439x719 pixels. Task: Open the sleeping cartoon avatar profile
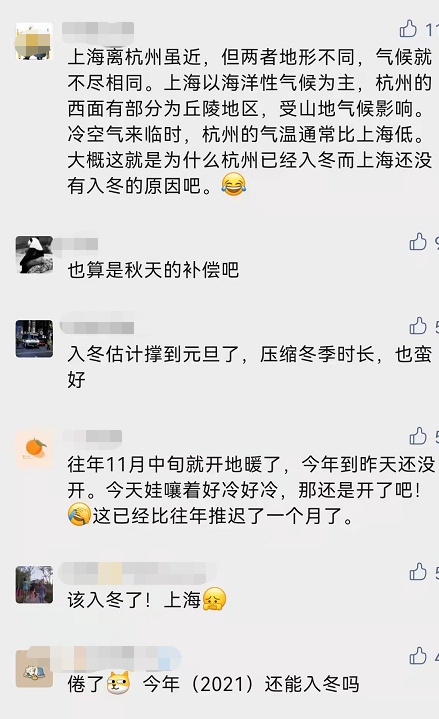click(34, 669)
